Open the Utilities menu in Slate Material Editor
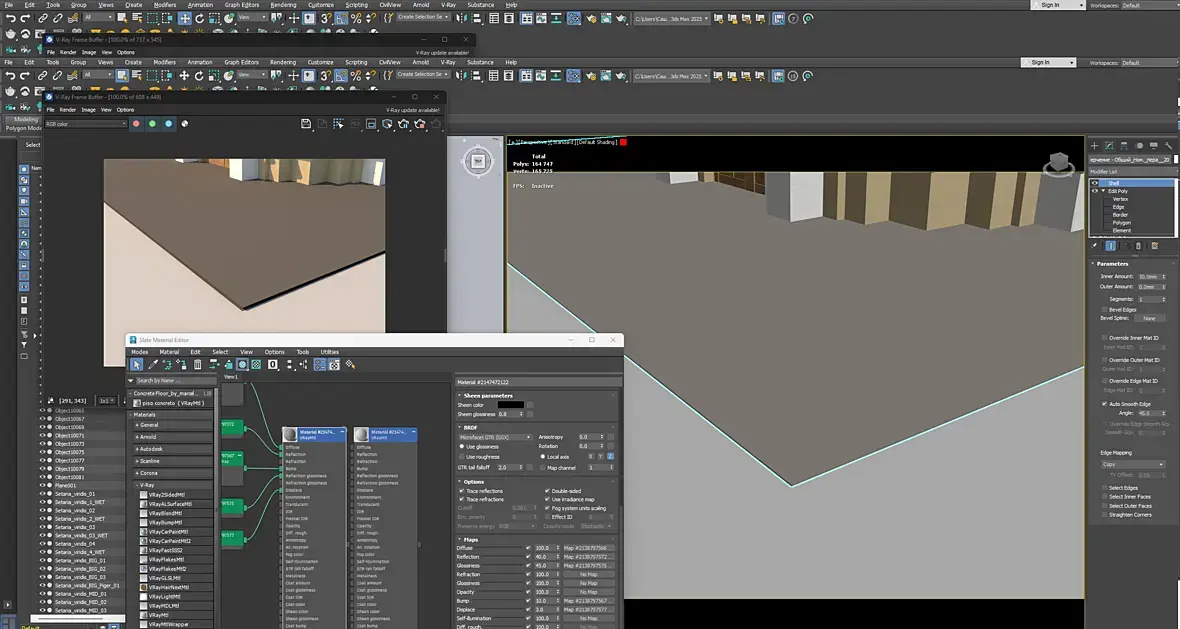Screen dimensions: 1180x629 (329, 352)
